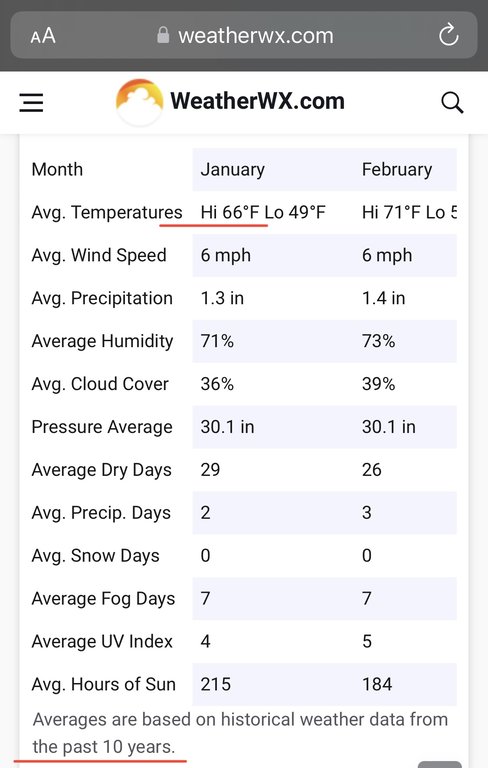Tap the lock icon beside the URL
This screenshot has height=768, width=488.
pyautogui.click(x=163, y=35)
